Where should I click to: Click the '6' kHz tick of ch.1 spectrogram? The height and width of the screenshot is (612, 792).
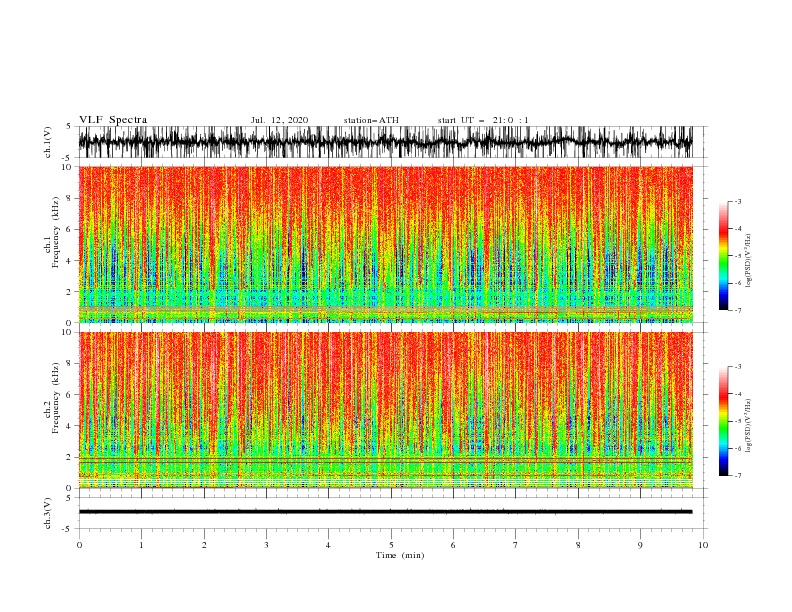71,229
